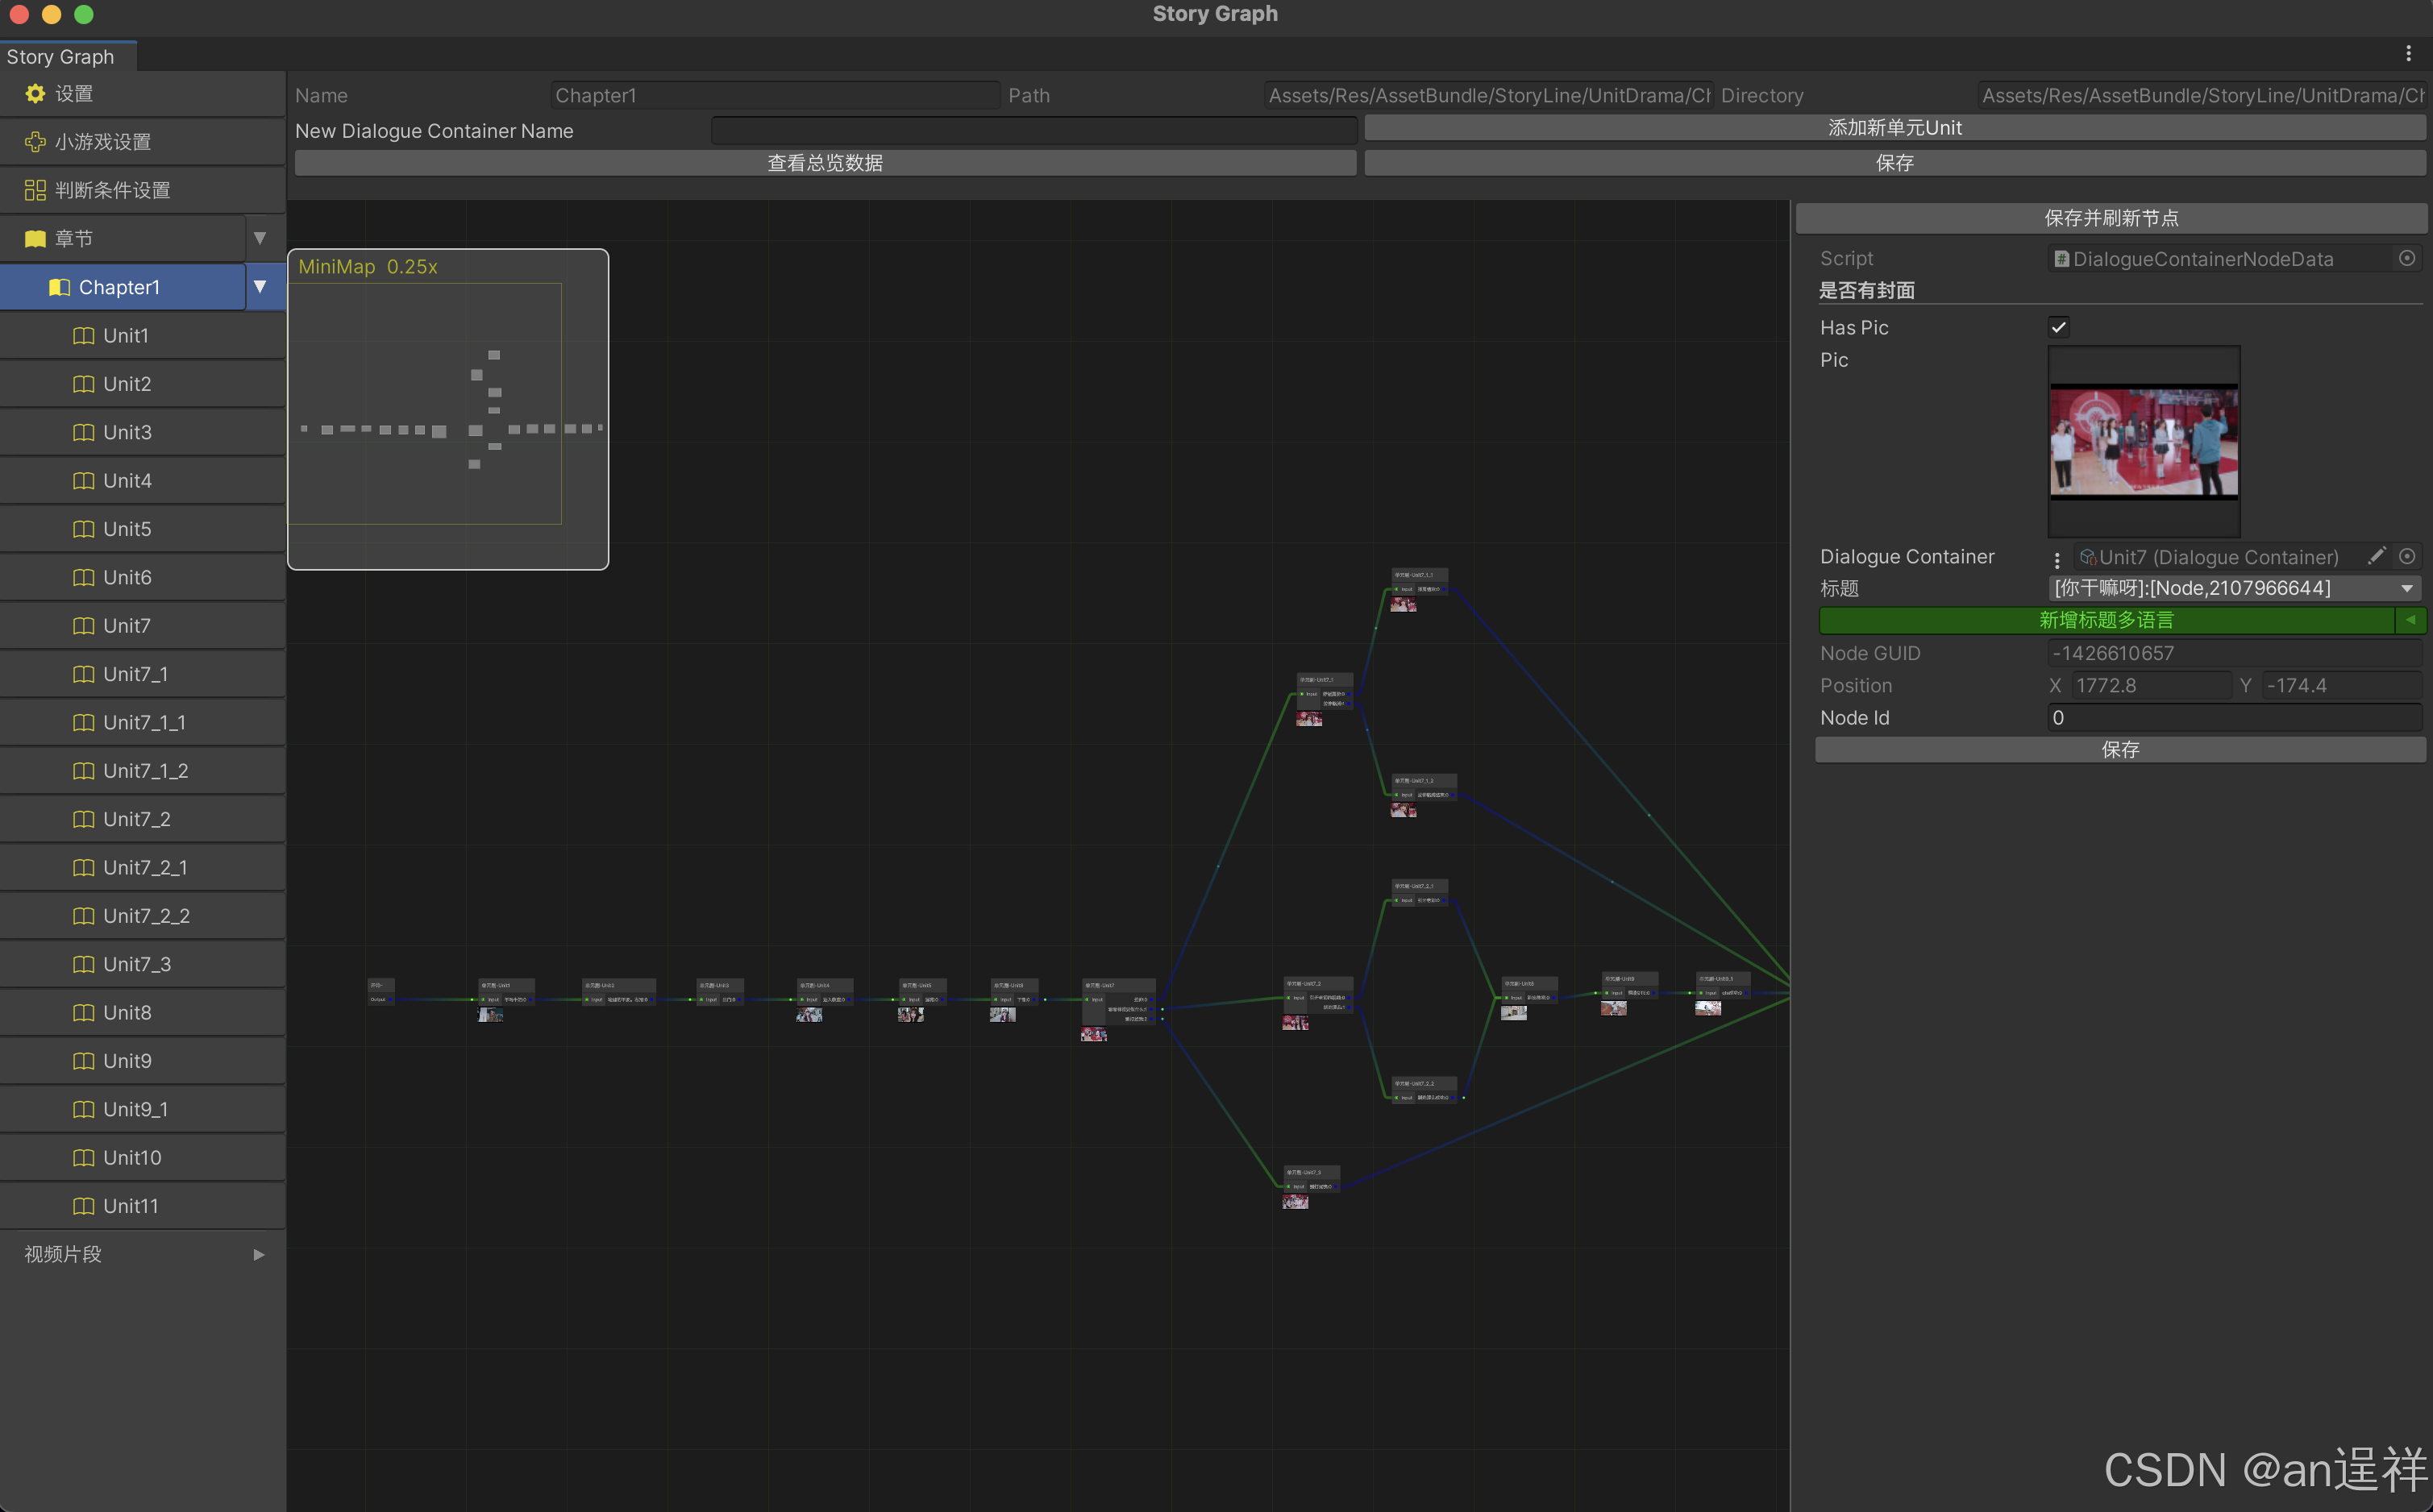Click the pencil edit icon for Unit7 Dialogue Container

click(2377, 556)
